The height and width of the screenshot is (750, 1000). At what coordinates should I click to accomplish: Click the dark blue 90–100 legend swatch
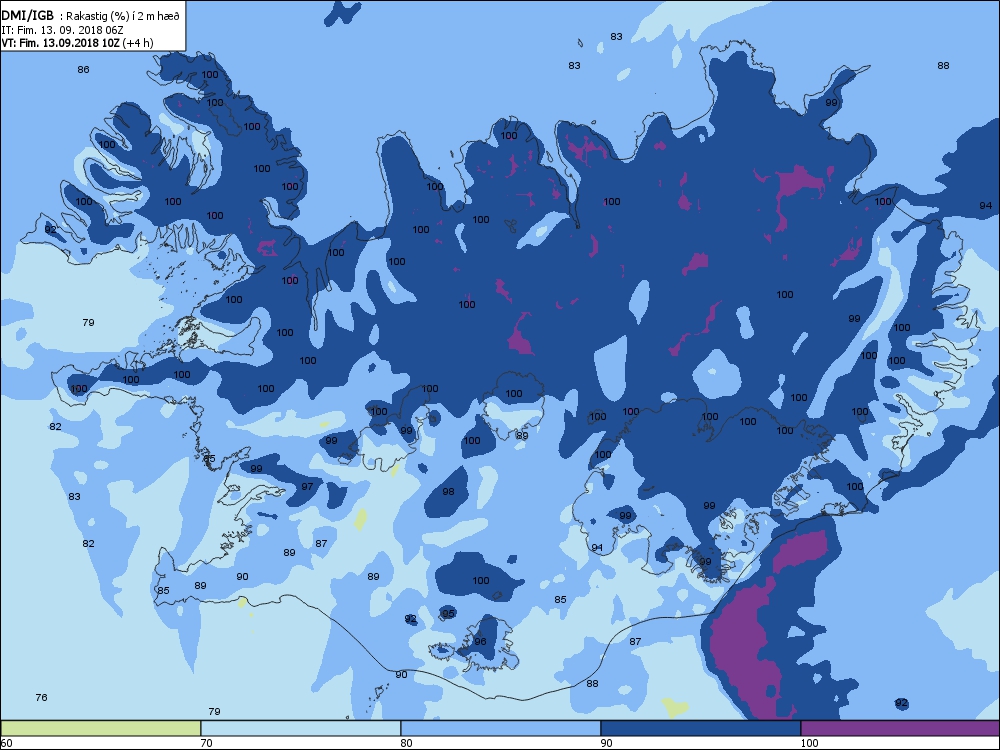coord(700,728)
